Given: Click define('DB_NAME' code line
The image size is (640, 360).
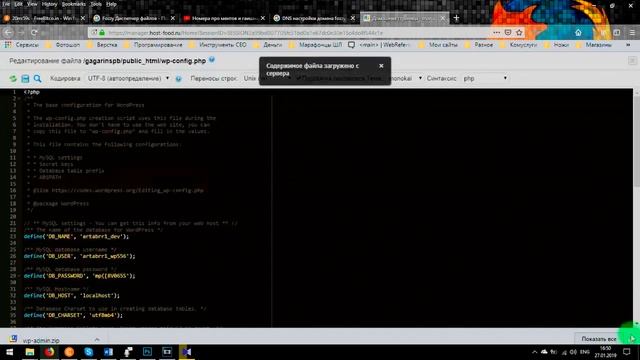Looking at the screenshot, I should pos(76,236).
